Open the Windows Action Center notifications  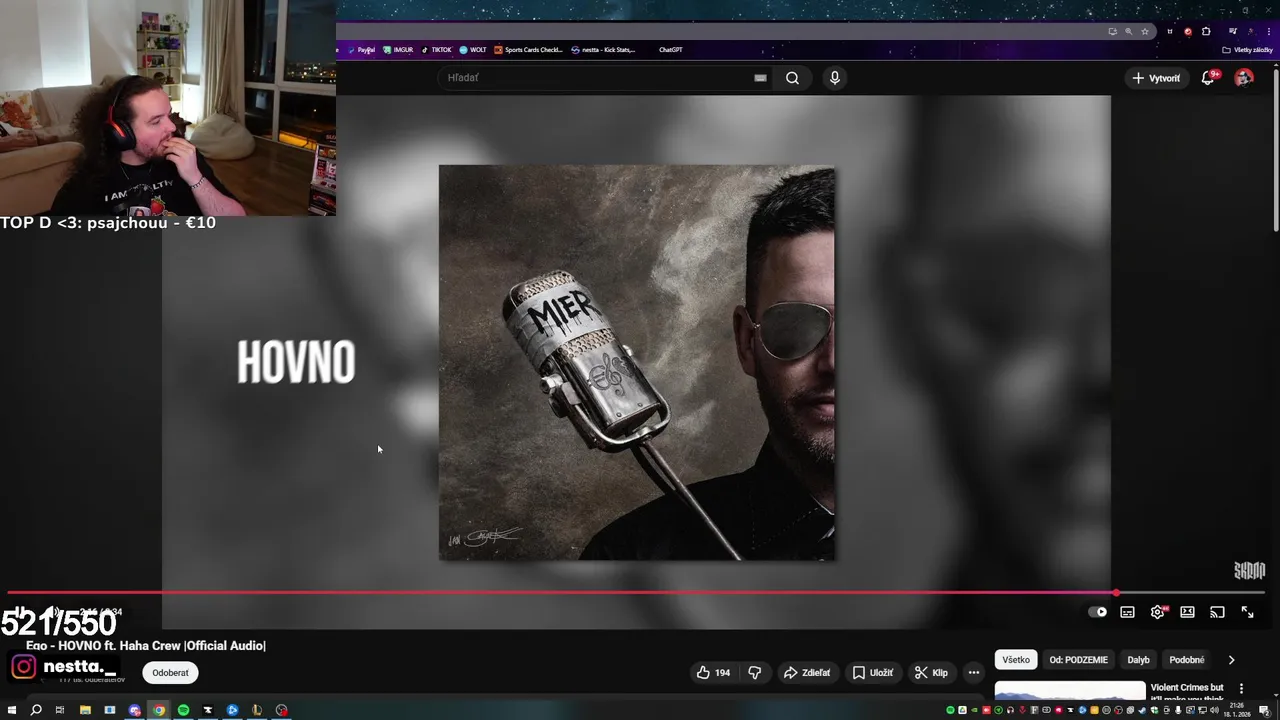(x=1264, y=710)
